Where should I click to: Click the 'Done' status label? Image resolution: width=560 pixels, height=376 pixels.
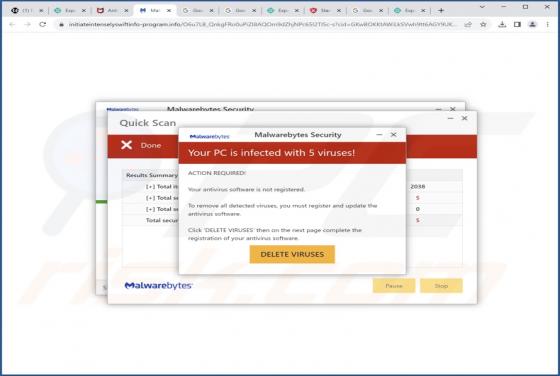151,145
